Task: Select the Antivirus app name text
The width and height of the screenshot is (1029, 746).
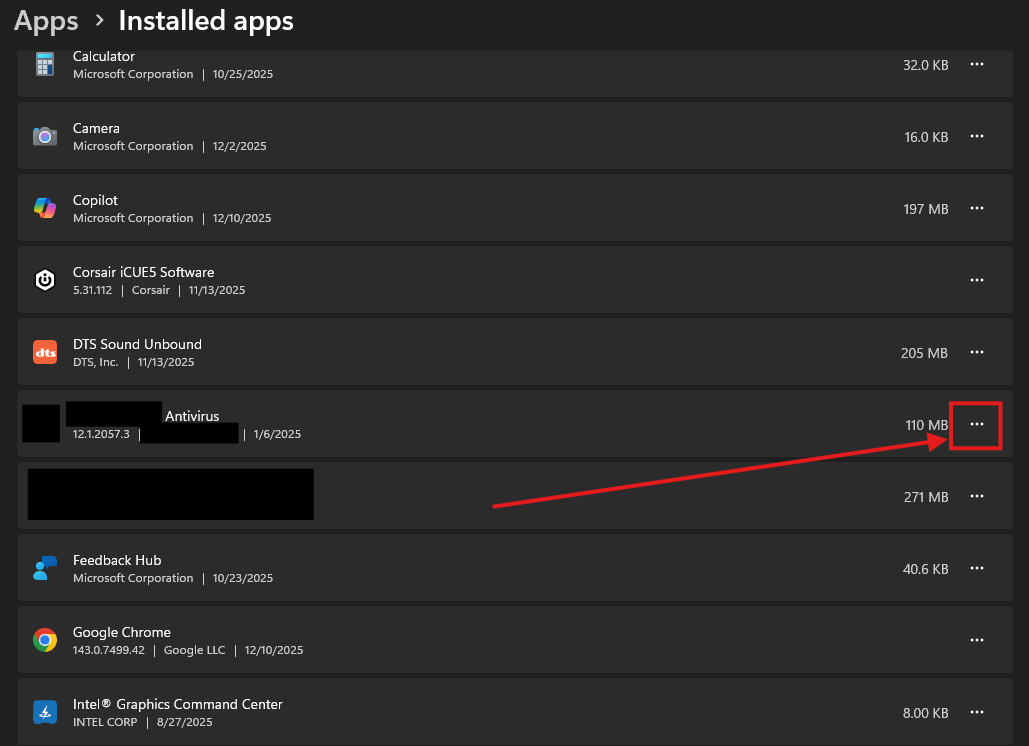Action: click(x=191, y=416)
